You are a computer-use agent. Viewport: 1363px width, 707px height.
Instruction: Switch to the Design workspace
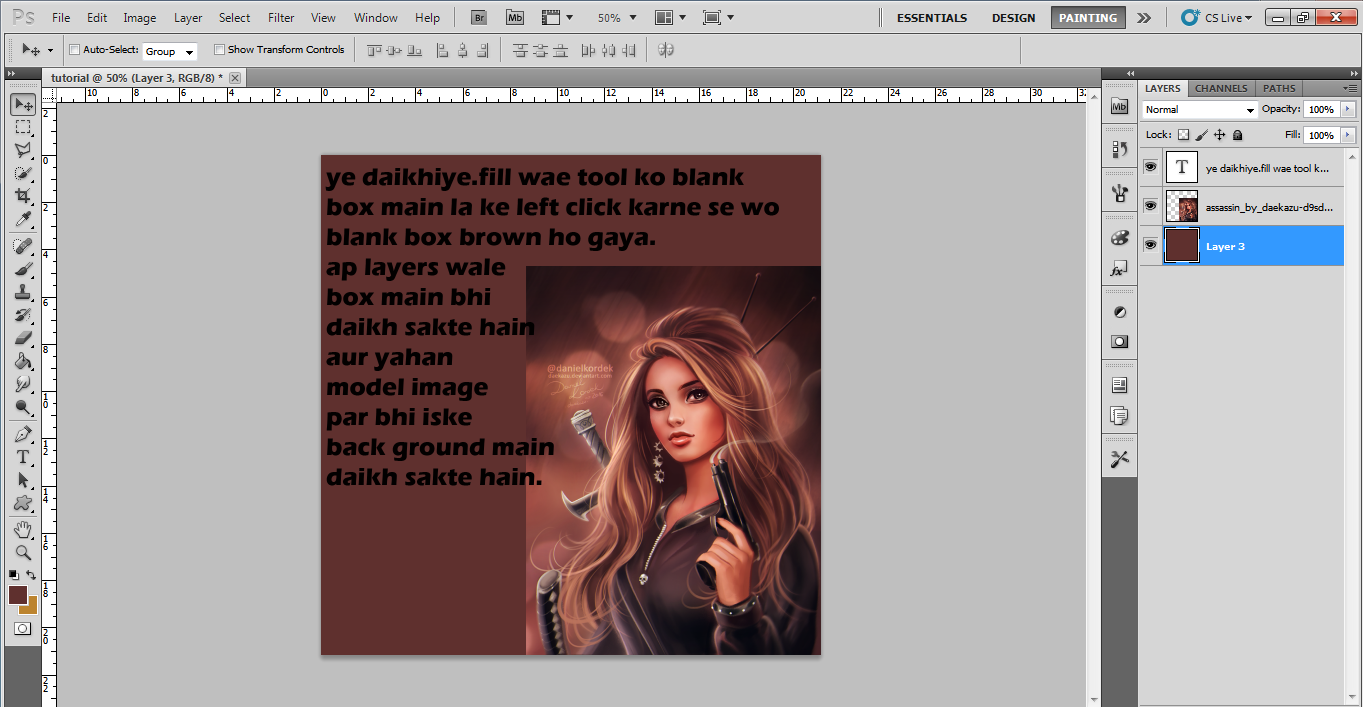1013,17
